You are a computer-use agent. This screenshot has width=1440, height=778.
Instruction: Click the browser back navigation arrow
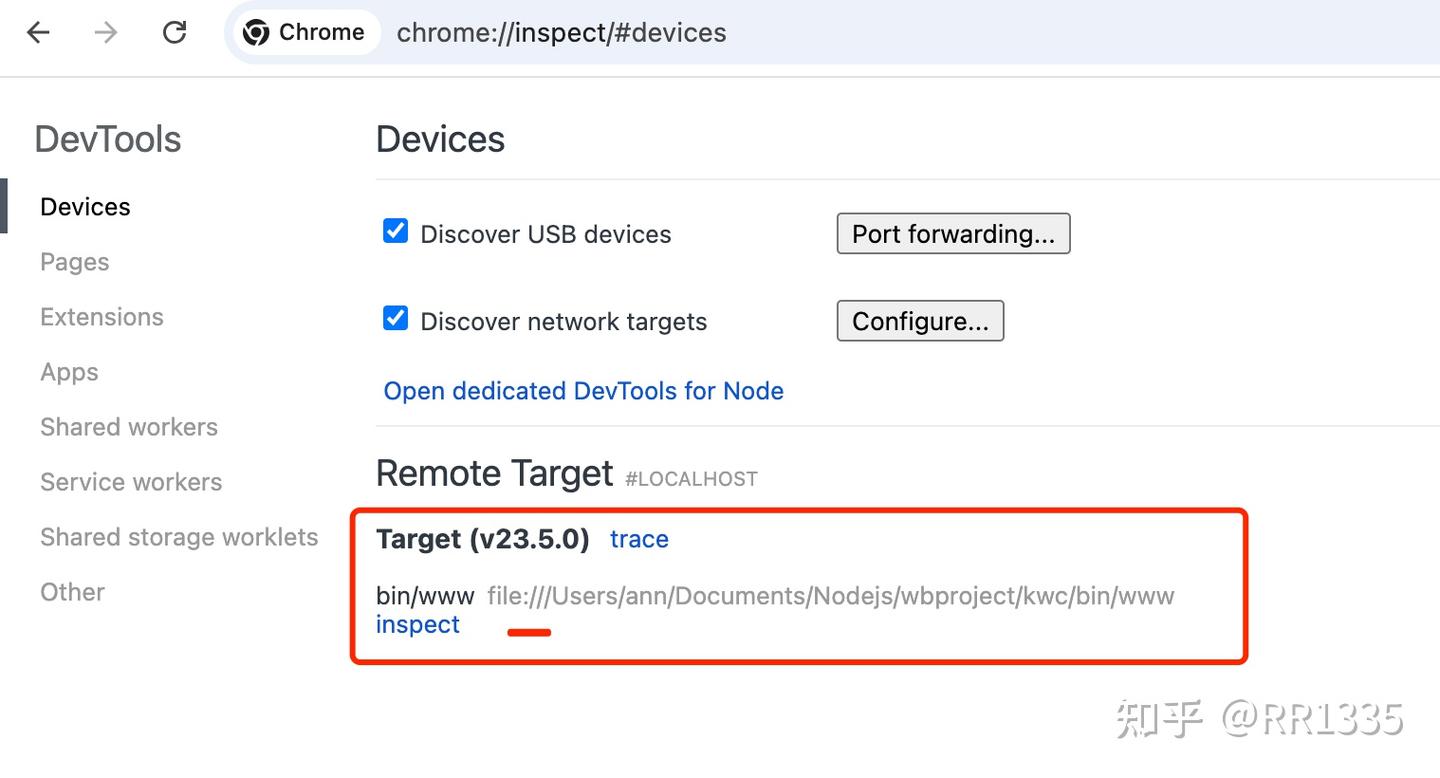click(x=37, y=32)
